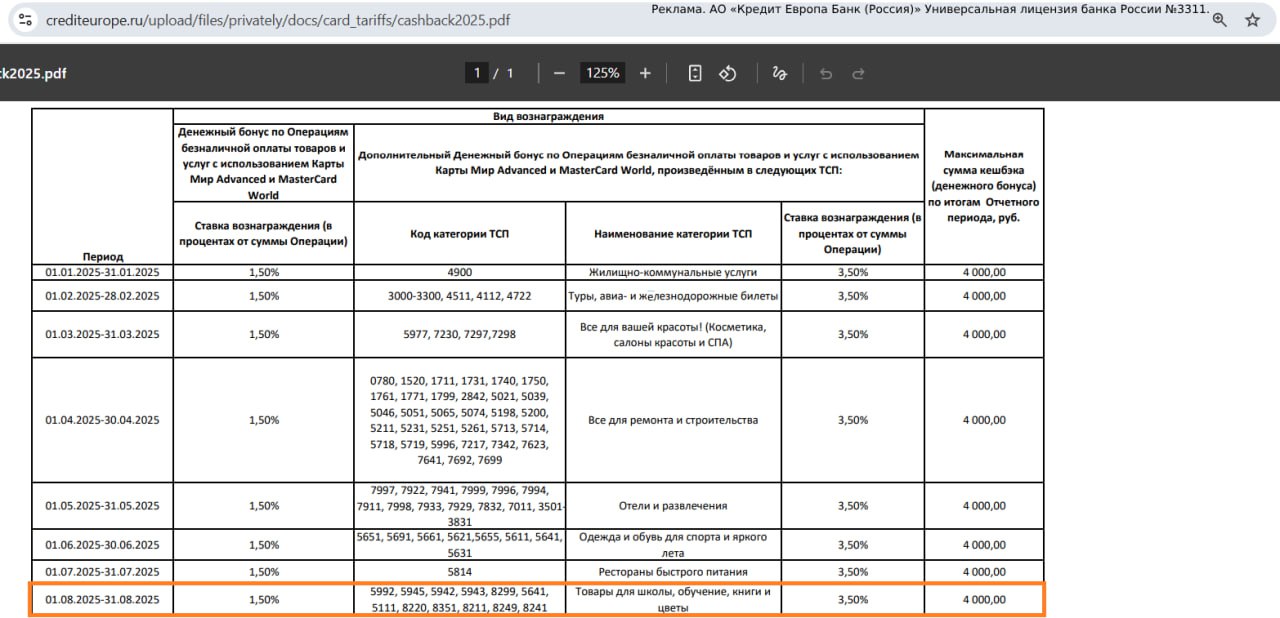1280x618 pixels.
Task: Click 'Все для ремонта и строительства' cell
Action: (672, 420)
